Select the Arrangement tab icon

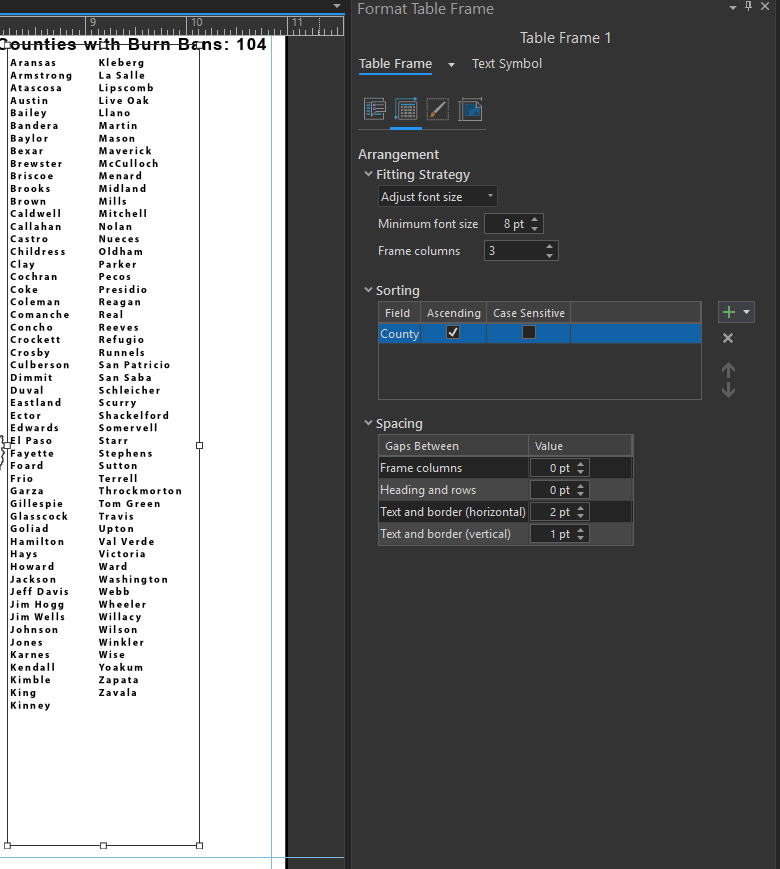(406, 109)
